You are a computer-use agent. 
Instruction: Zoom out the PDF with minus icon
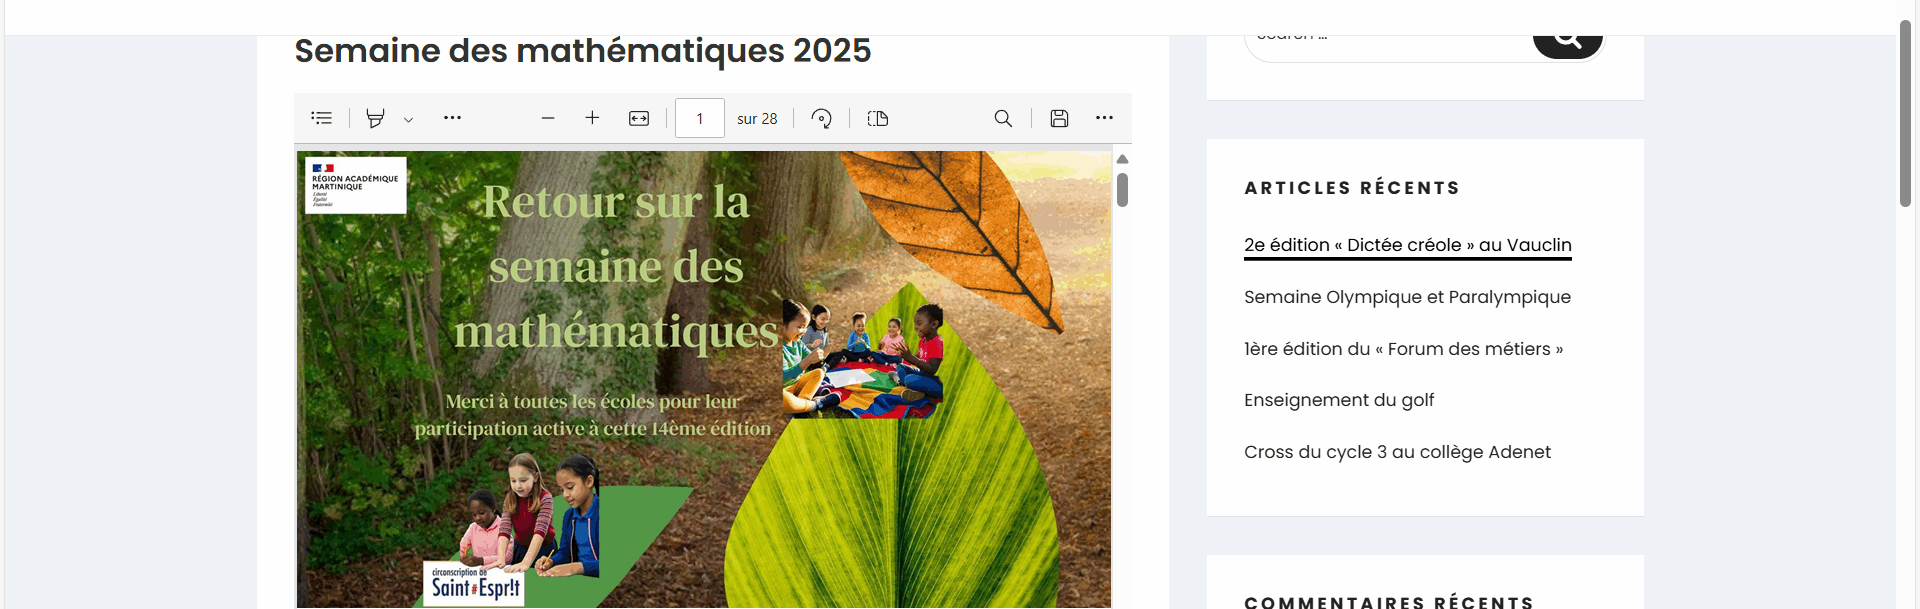tap(548, 118)
